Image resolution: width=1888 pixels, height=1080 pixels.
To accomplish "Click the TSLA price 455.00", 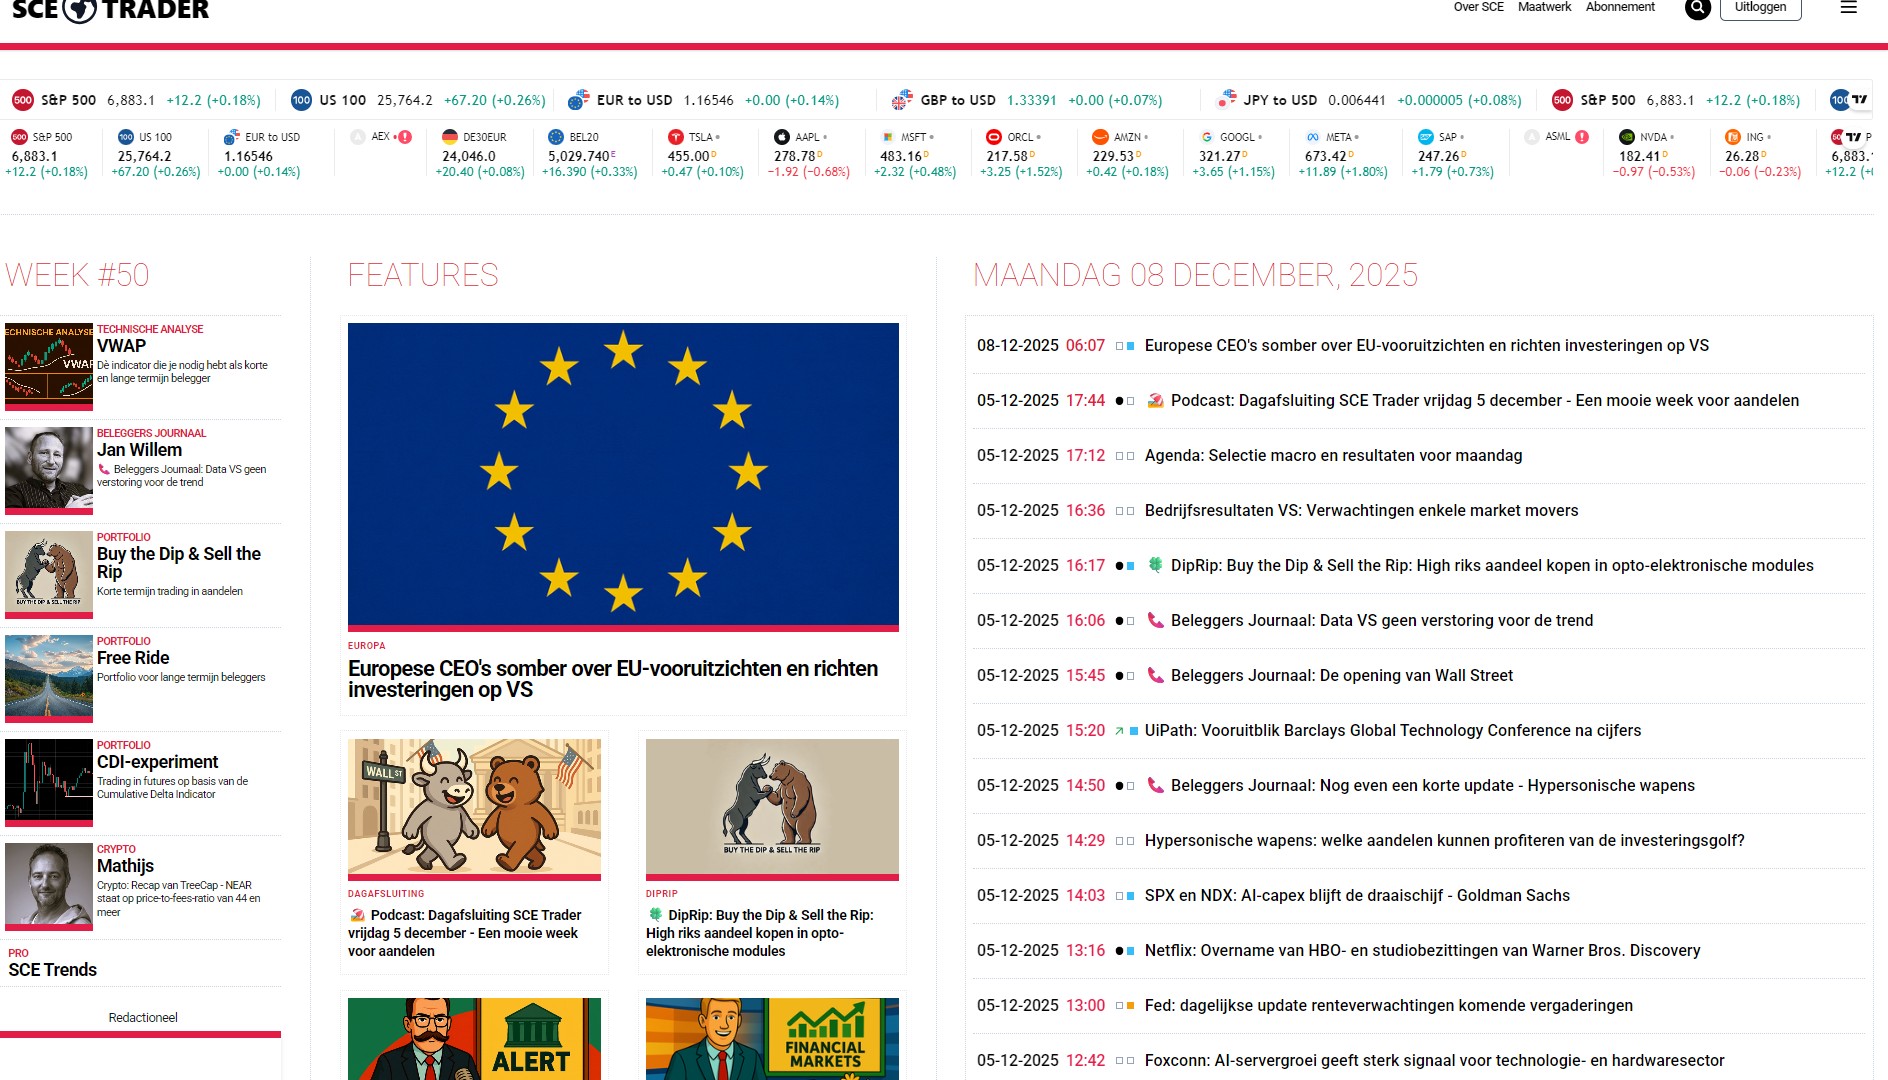I will click(x=689, y=156).
